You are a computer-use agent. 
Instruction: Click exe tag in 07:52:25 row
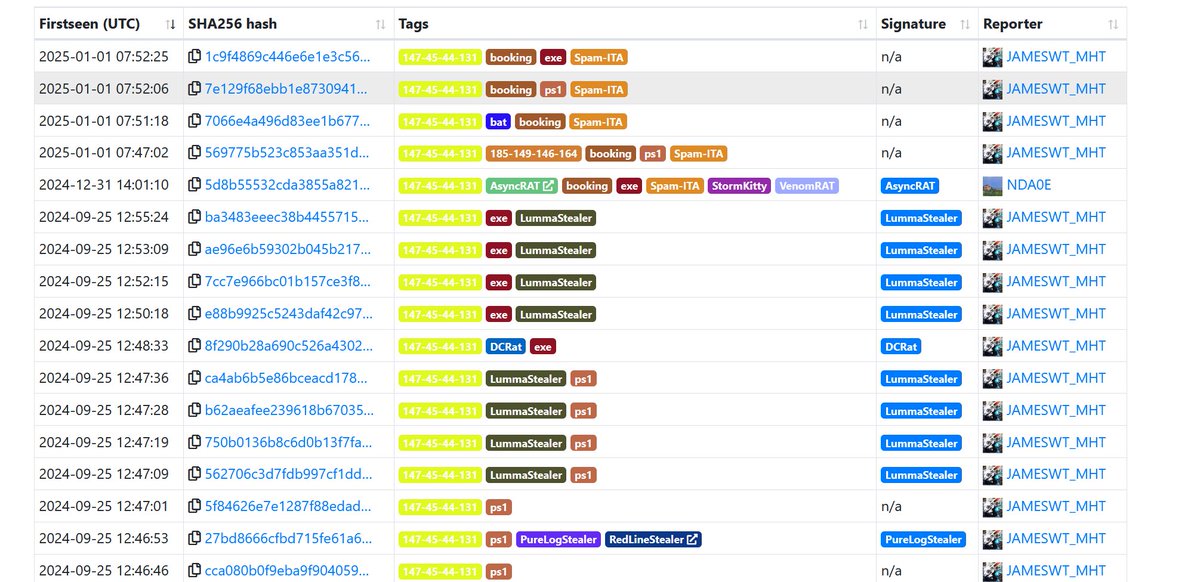coord(553,58)
